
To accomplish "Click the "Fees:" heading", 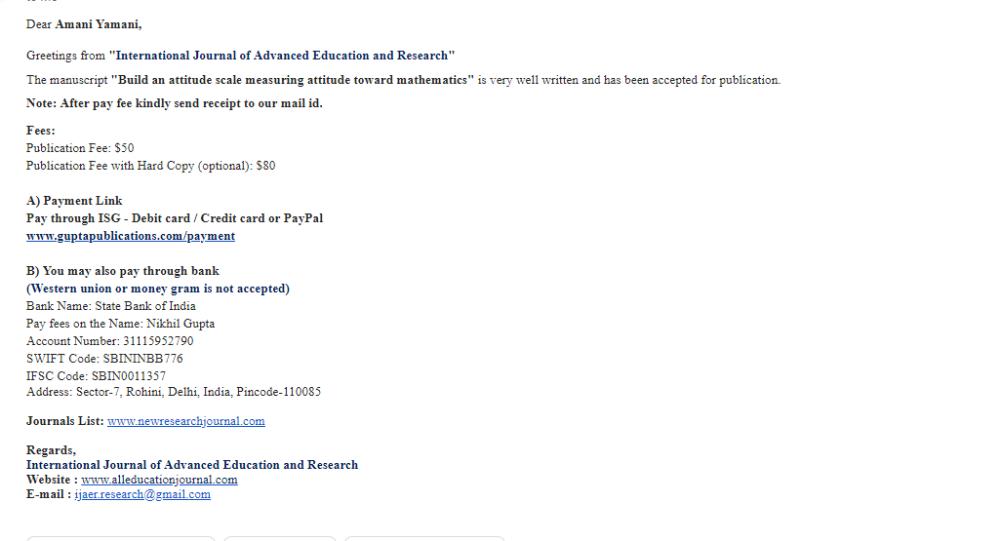I will click(41, 131).
